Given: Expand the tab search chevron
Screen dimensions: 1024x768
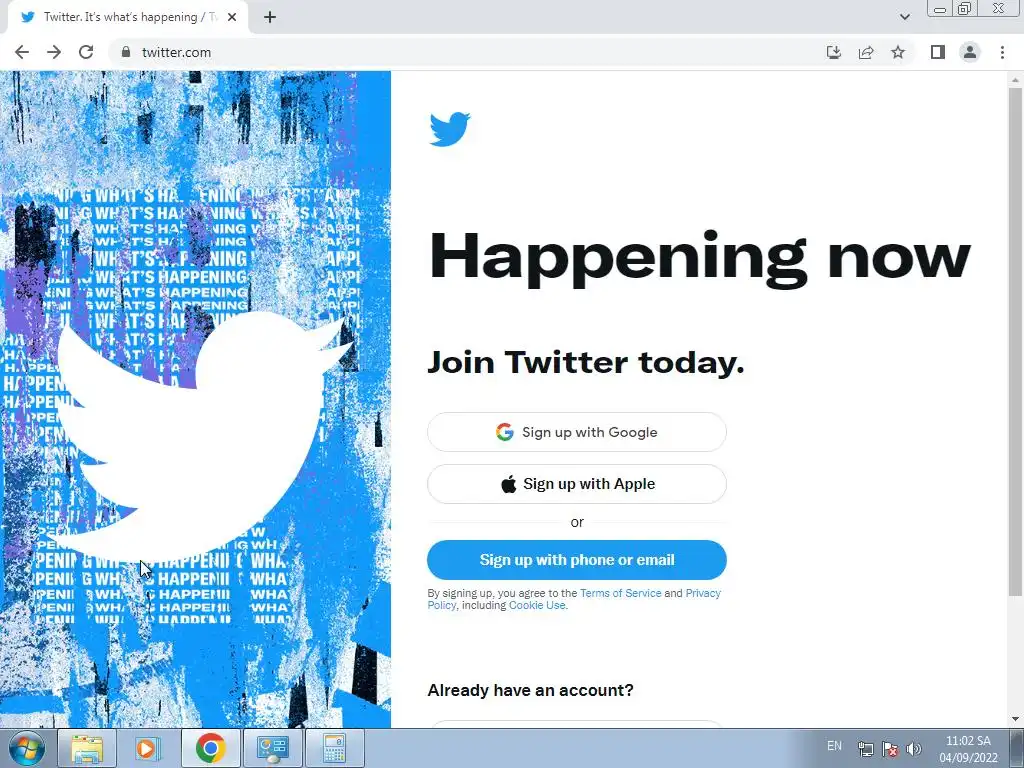Looking at the screenshot, I should pos(904,17).
